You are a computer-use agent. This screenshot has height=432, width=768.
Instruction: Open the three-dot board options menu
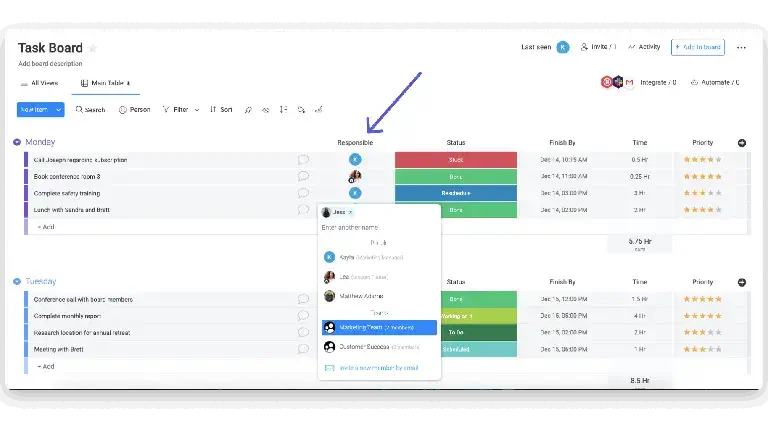point(741,48)
